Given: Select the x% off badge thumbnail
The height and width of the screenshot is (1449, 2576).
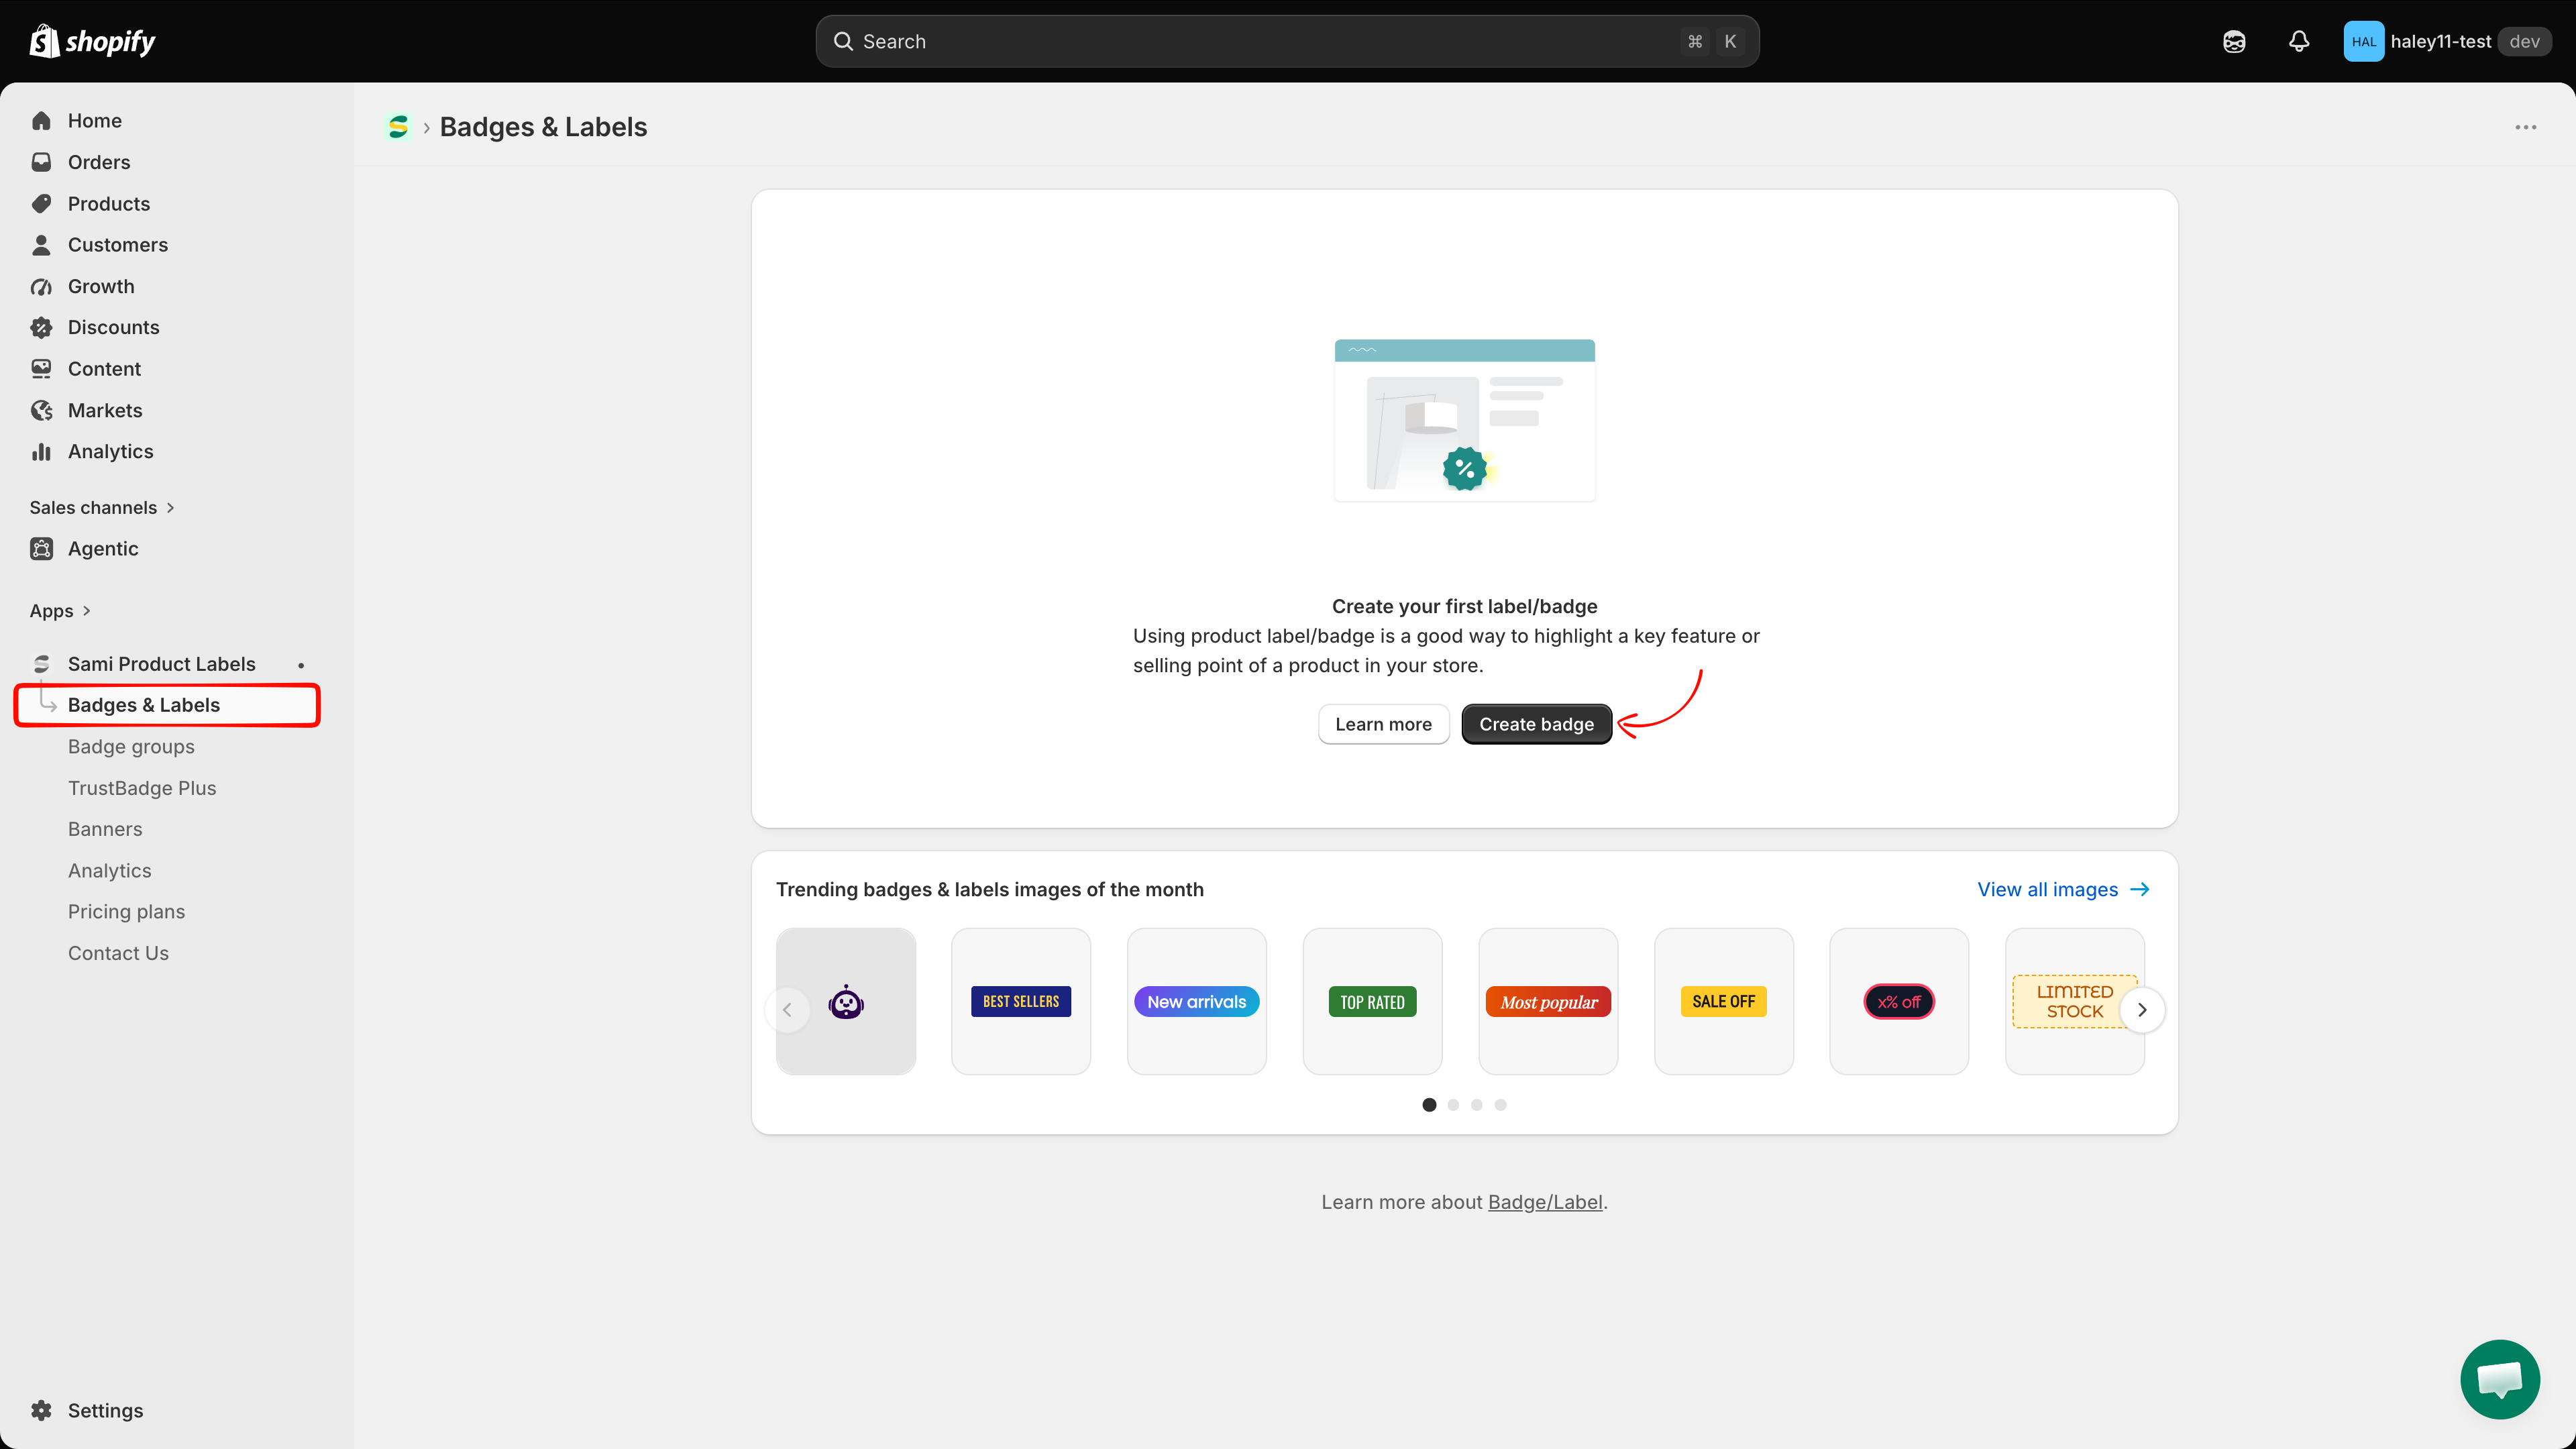Looking at the screenshot, I should pyautogui.click(x=1899, y=1002).
